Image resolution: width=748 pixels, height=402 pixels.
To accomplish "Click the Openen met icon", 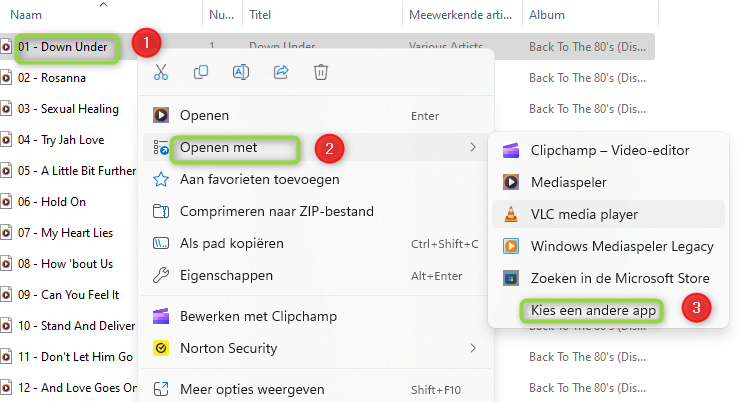I will [x=161, y=148].
